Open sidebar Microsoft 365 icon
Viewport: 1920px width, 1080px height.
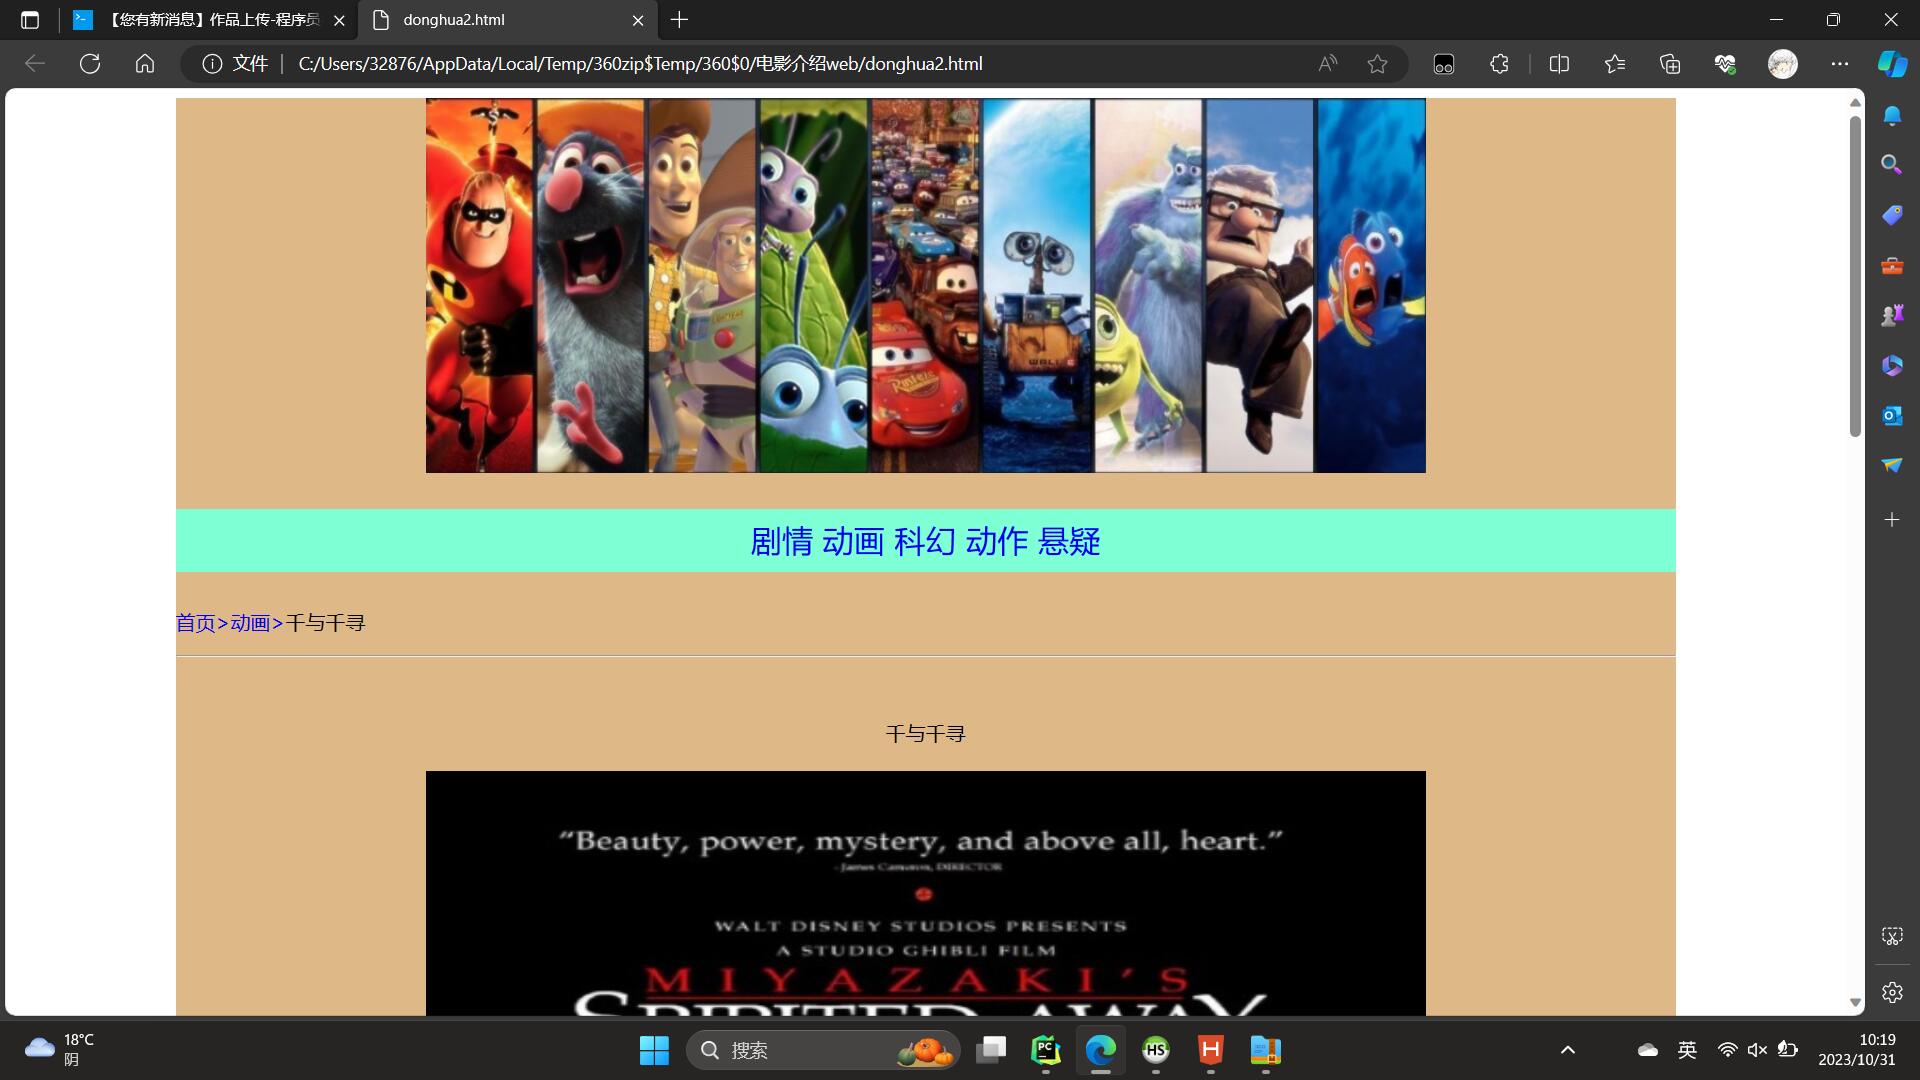click(x=1892, y=366)
